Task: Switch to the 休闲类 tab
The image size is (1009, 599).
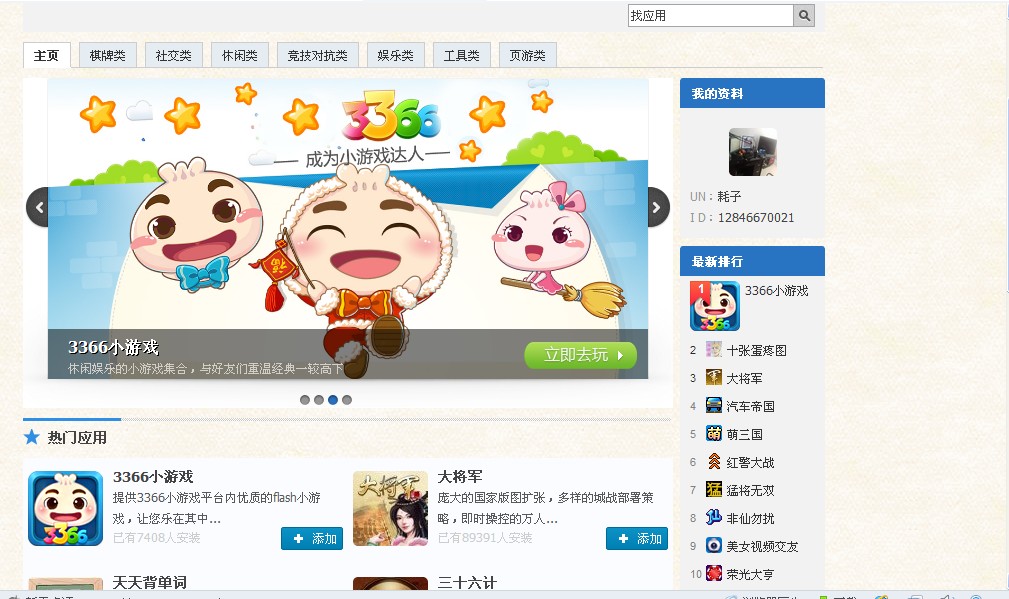Action: tap(239, 55)
